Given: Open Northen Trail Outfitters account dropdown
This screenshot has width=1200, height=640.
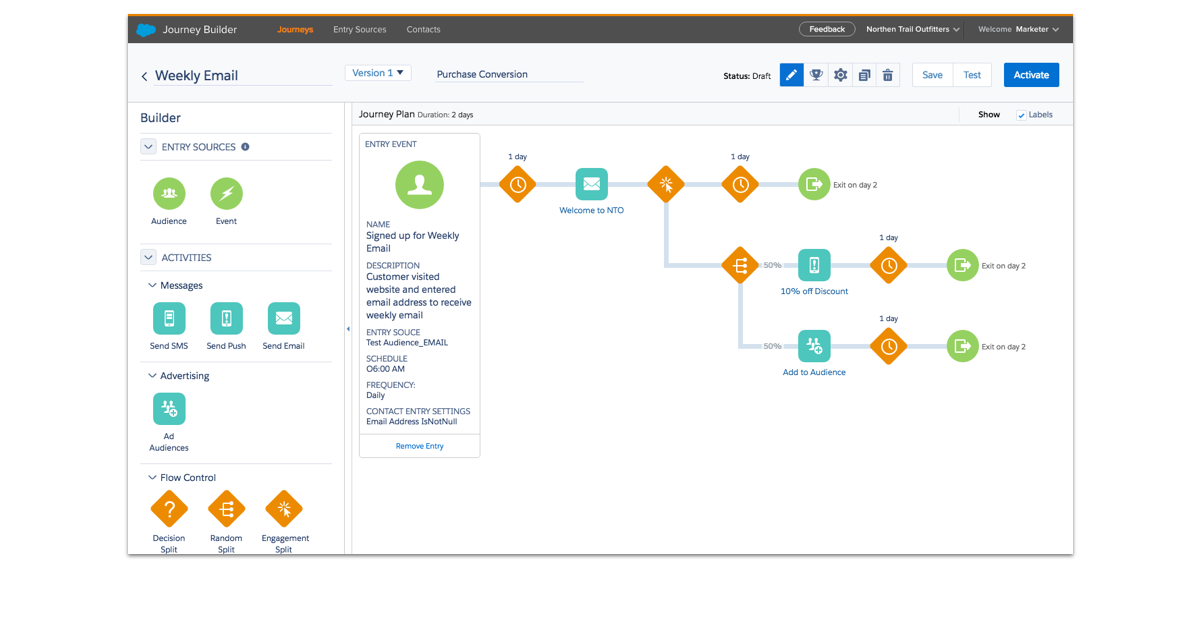Looking at the screenshot, I should (912, 29).
